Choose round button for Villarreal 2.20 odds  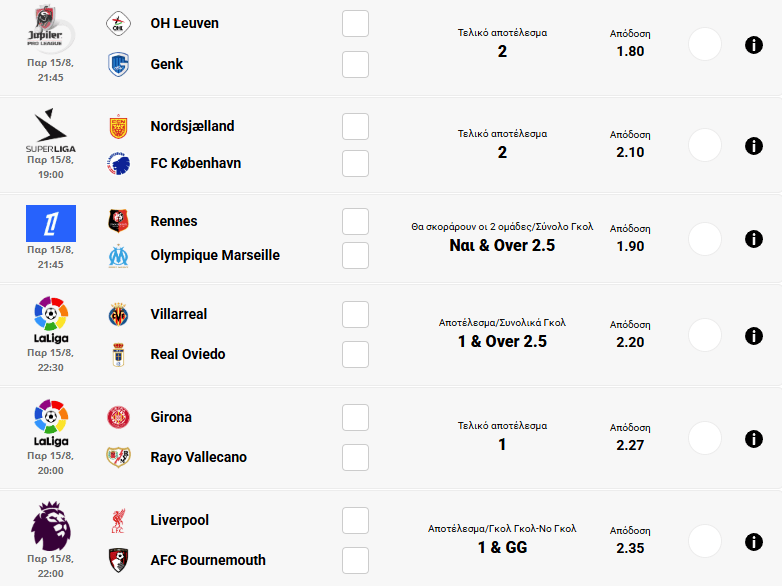[x=705, y=335]
